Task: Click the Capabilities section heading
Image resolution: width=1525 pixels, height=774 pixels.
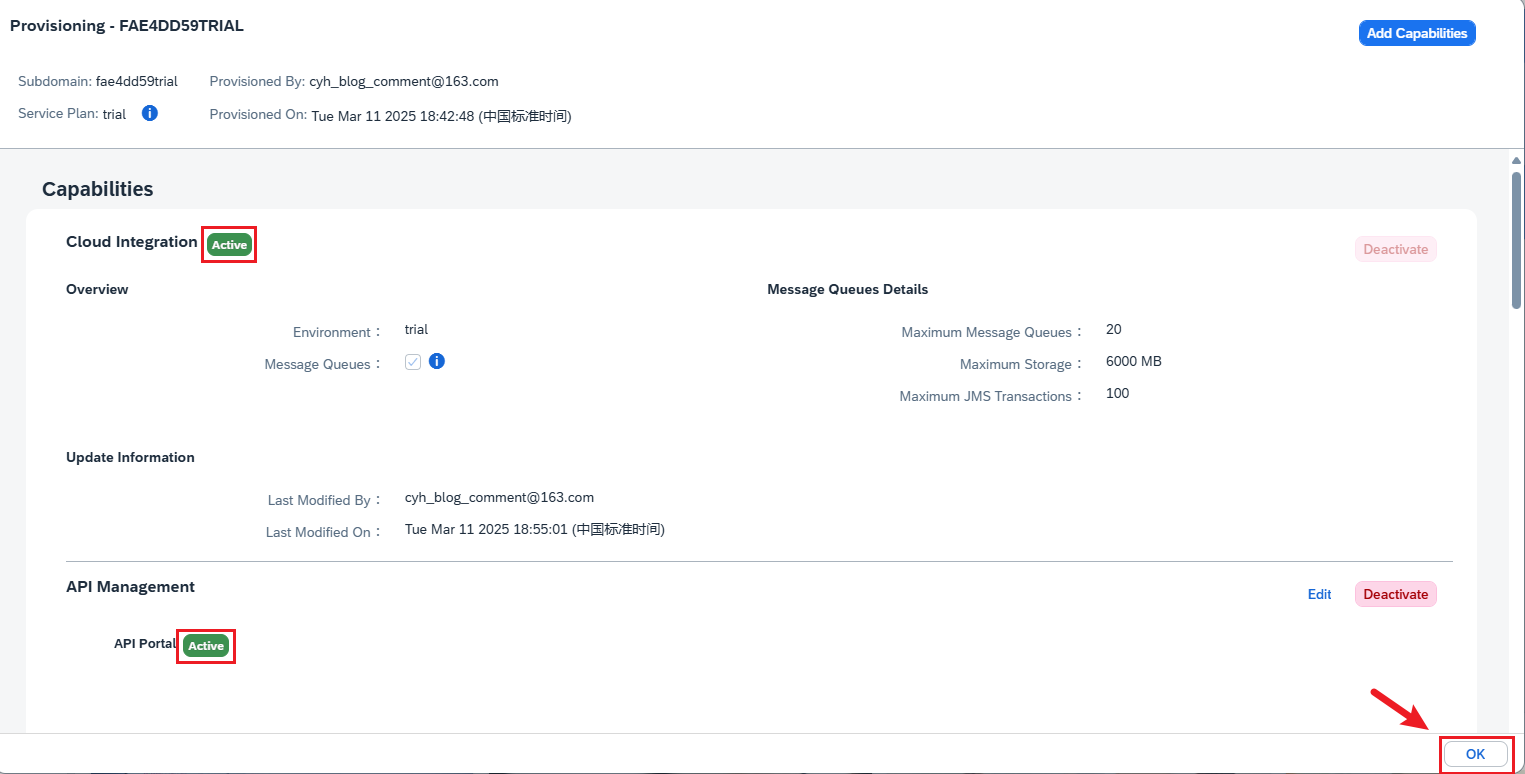Action: coord(97,189)
